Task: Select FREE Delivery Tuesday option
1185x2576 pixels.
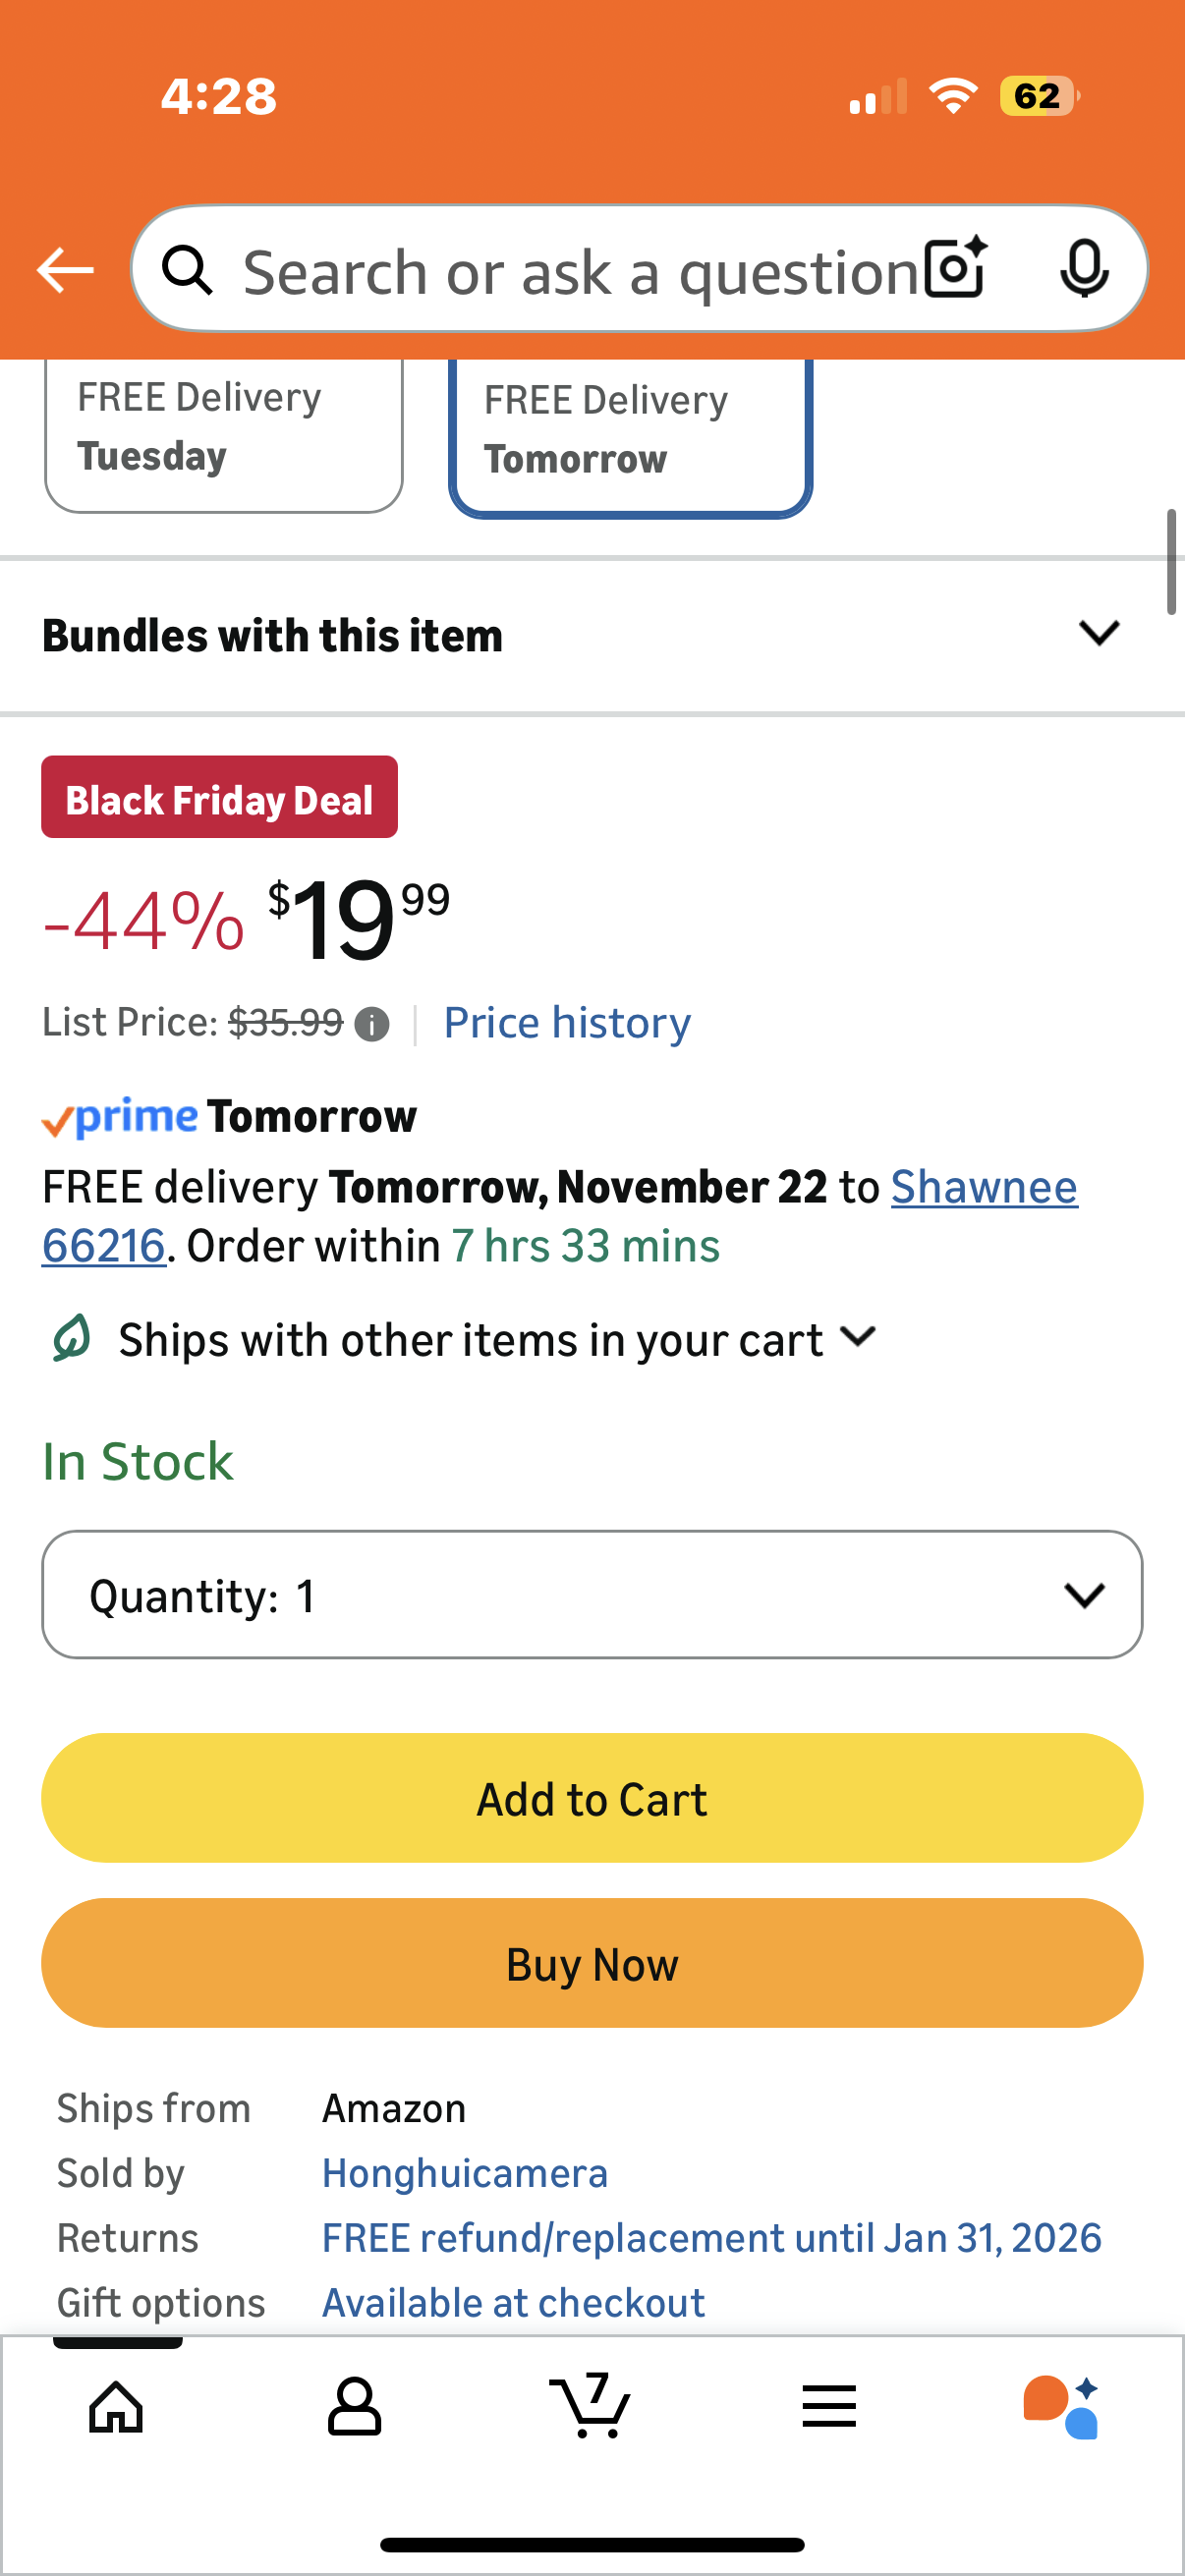Action: tap(223, 430)
